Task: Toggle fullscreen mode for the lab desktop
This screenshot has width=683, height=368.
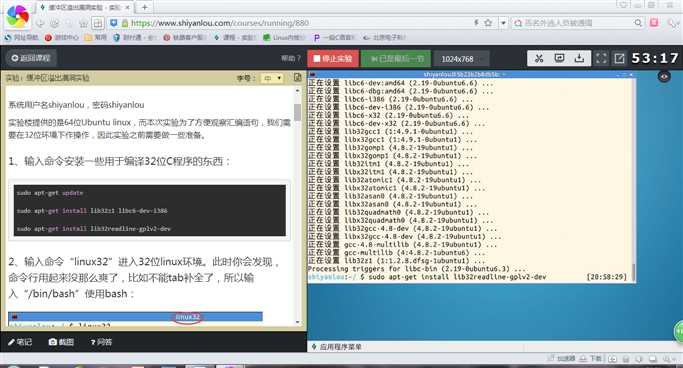Action: (x=601, y=58)
